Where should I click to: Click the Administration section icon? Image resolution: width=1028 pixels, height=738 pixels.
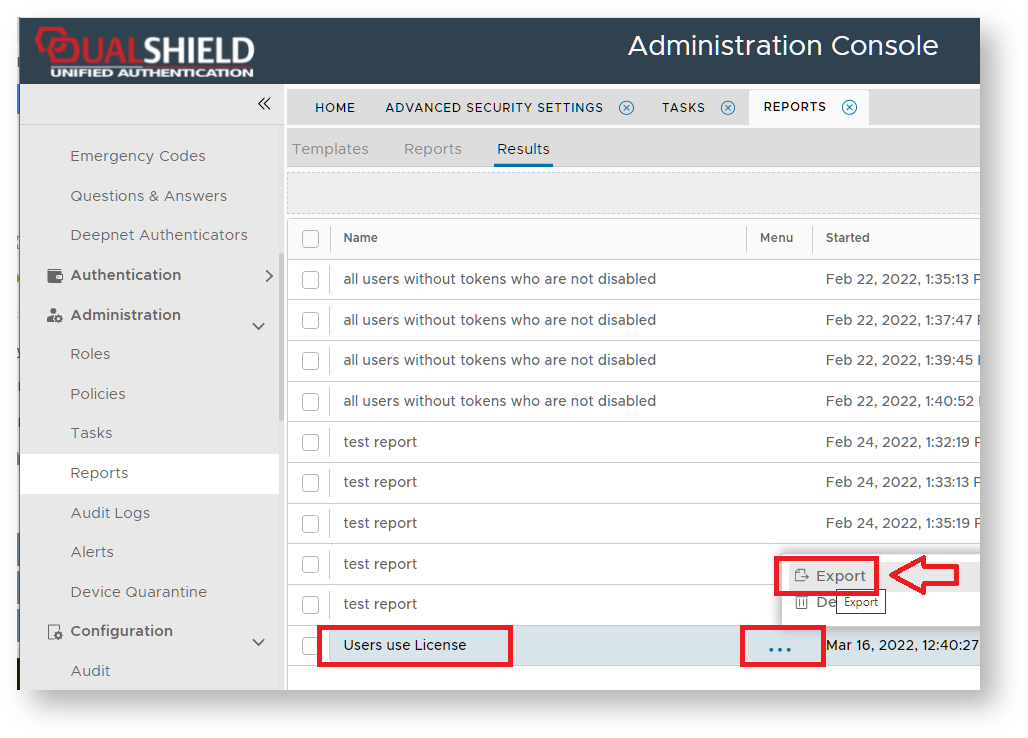pos(55,316)
